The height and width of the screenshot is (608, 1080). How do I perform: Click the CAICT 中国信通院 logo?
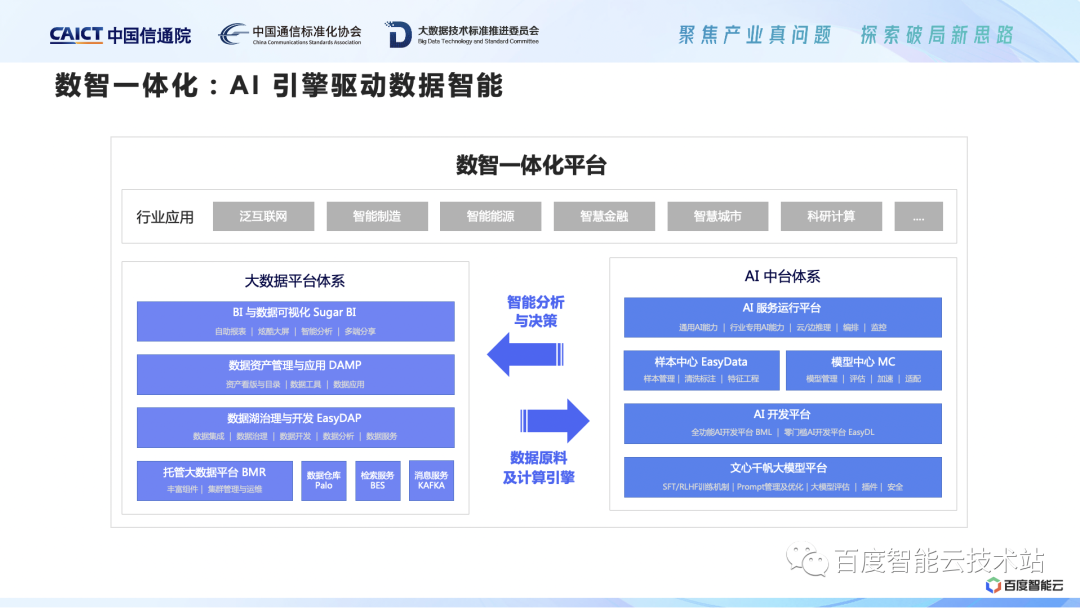coord(120,33)
